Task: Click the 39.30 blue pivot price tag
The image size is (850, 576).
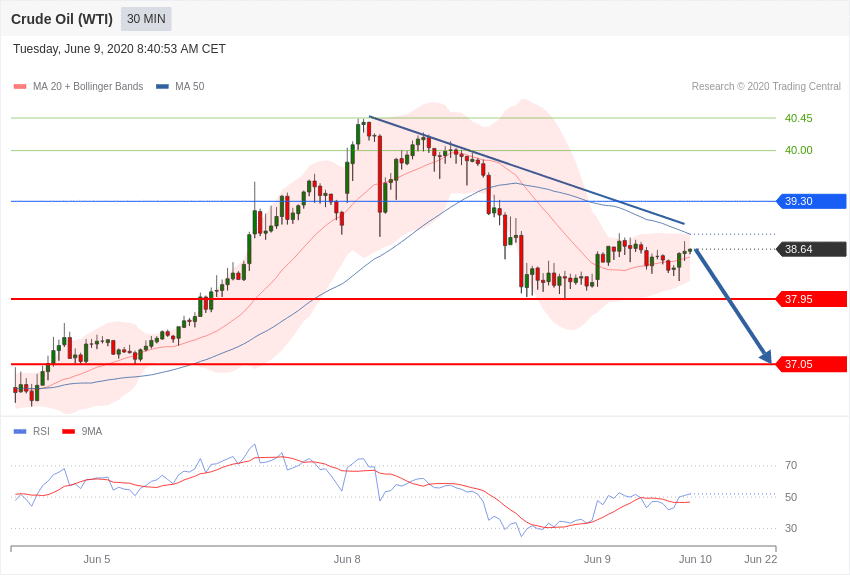Action: [x=812, y=202]
